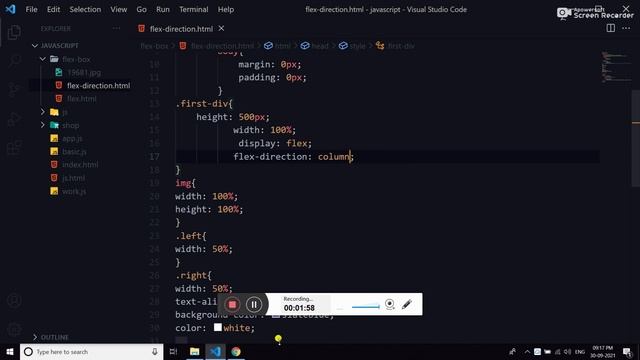
Task: Open basic.js file
Action: click(74, 151)
